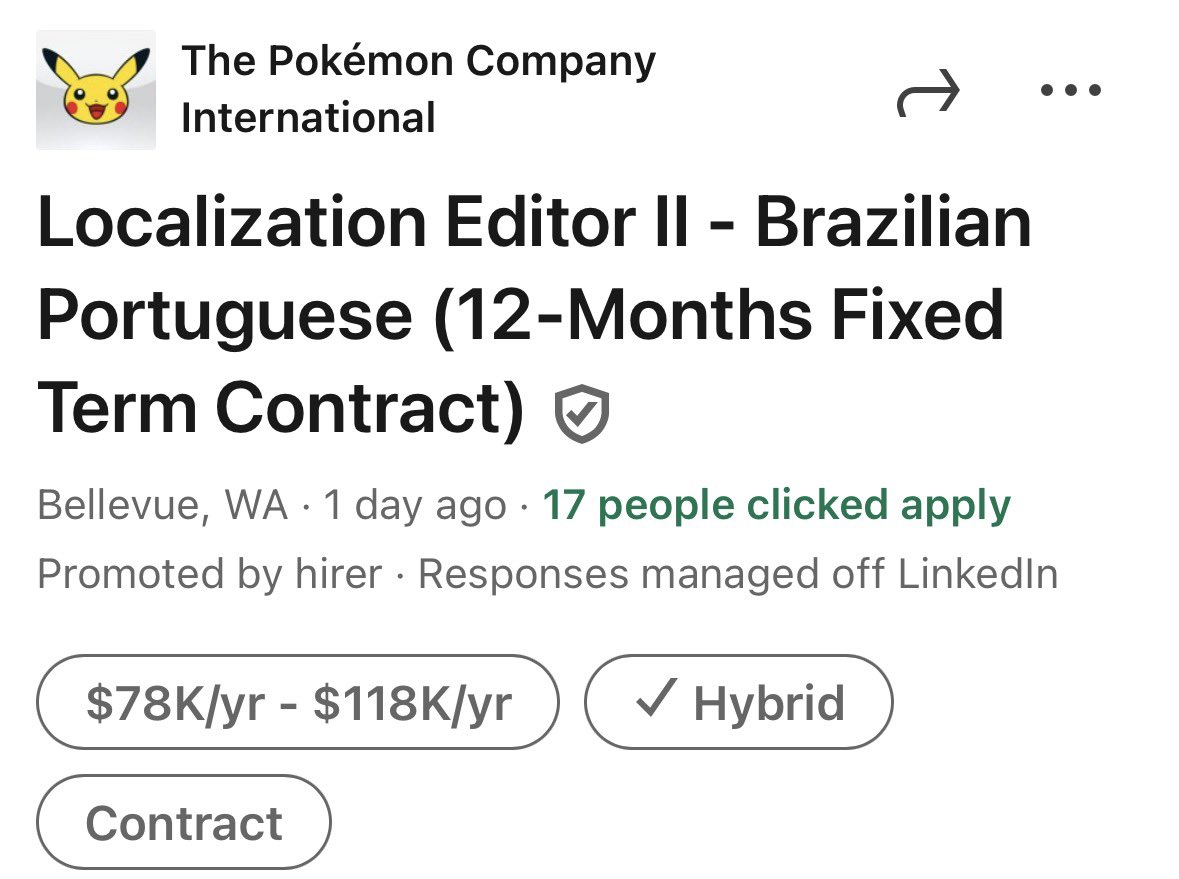Click the word LinkedIn in the response info
The width and height of the screenshot is (1179, 879).
977,574
